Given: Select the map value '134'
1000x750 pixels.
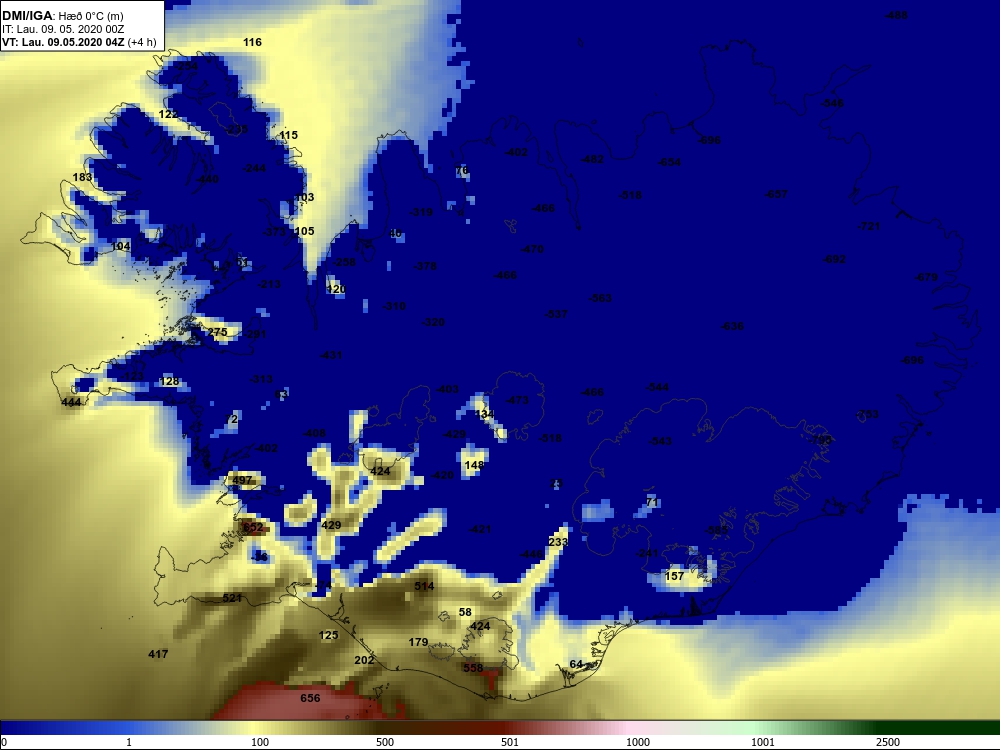Looking at the screenshot, I should (x=485, y=414).
